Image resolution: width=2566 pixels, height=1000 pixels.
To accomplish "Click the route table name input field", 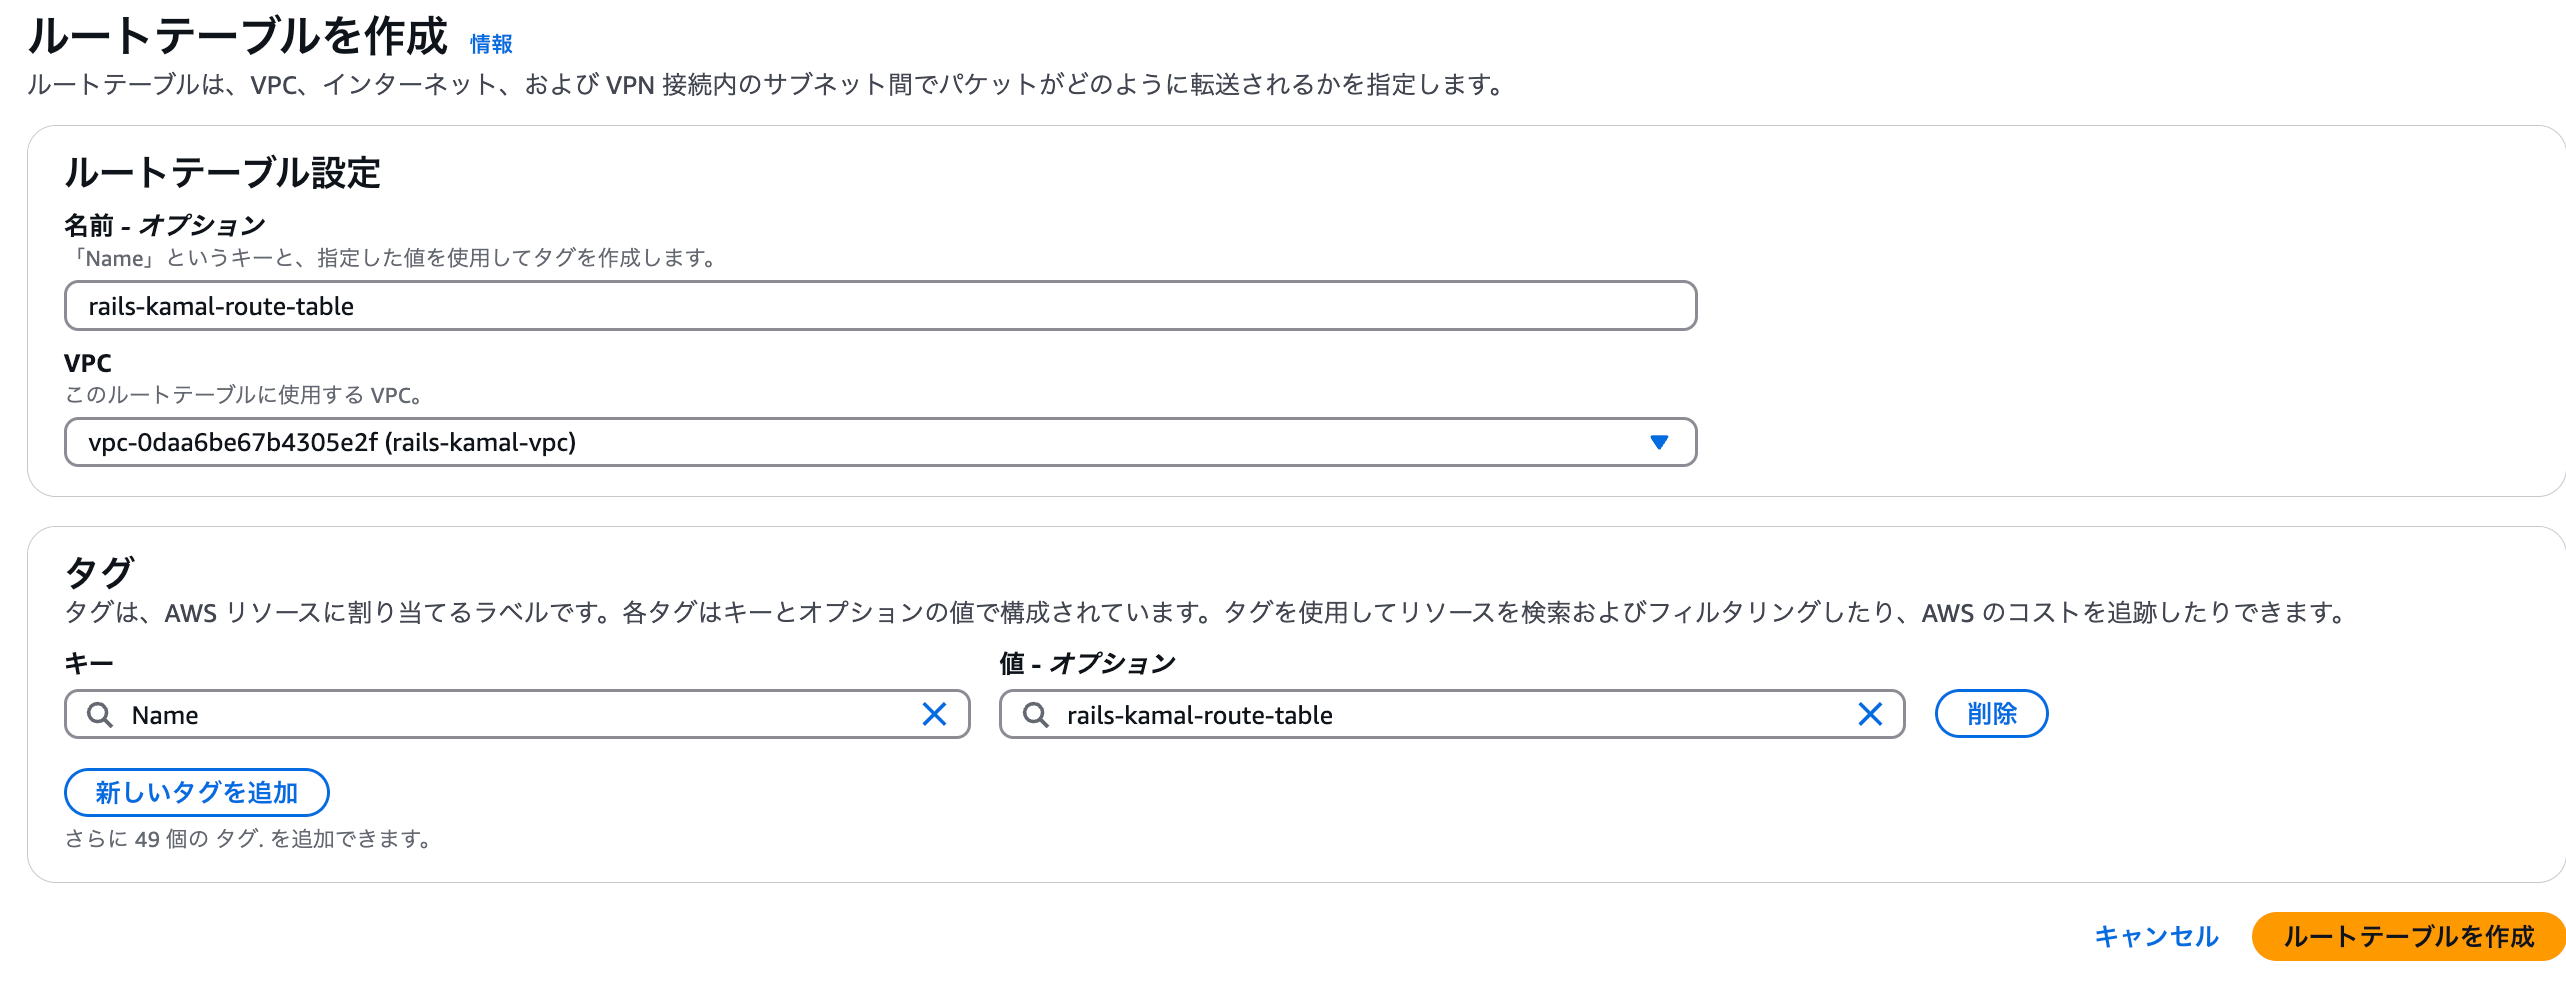I will click(x=880, y=306).
